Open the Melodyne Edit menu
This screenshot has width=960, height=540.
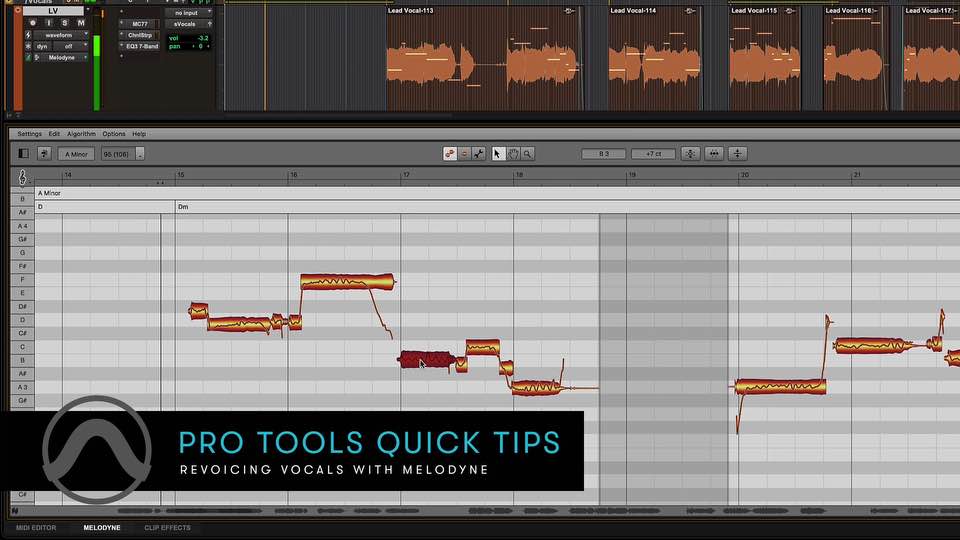click(x=54, y=133)
